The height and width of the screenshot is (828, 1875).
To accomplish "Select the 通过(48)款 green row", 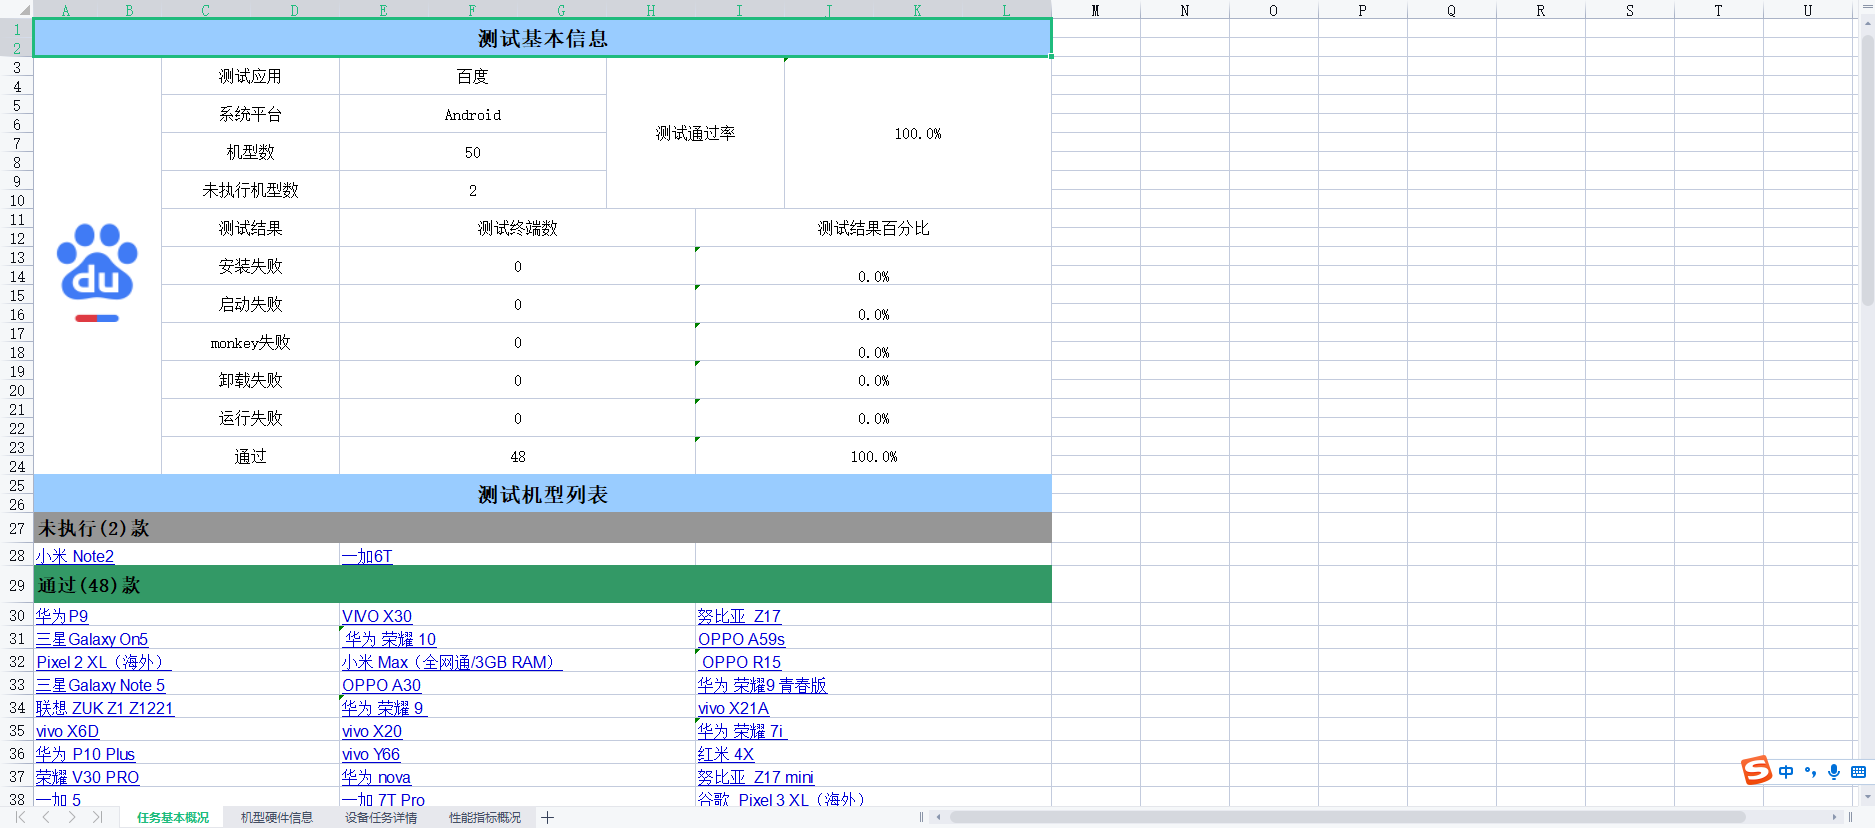I will [x=542, y=585].
